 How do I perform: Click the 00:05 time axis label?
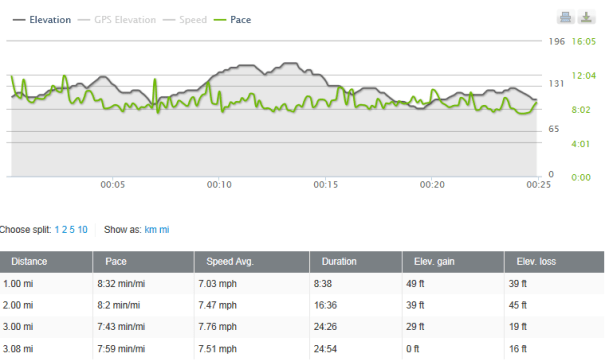click(x=113, y=185)
